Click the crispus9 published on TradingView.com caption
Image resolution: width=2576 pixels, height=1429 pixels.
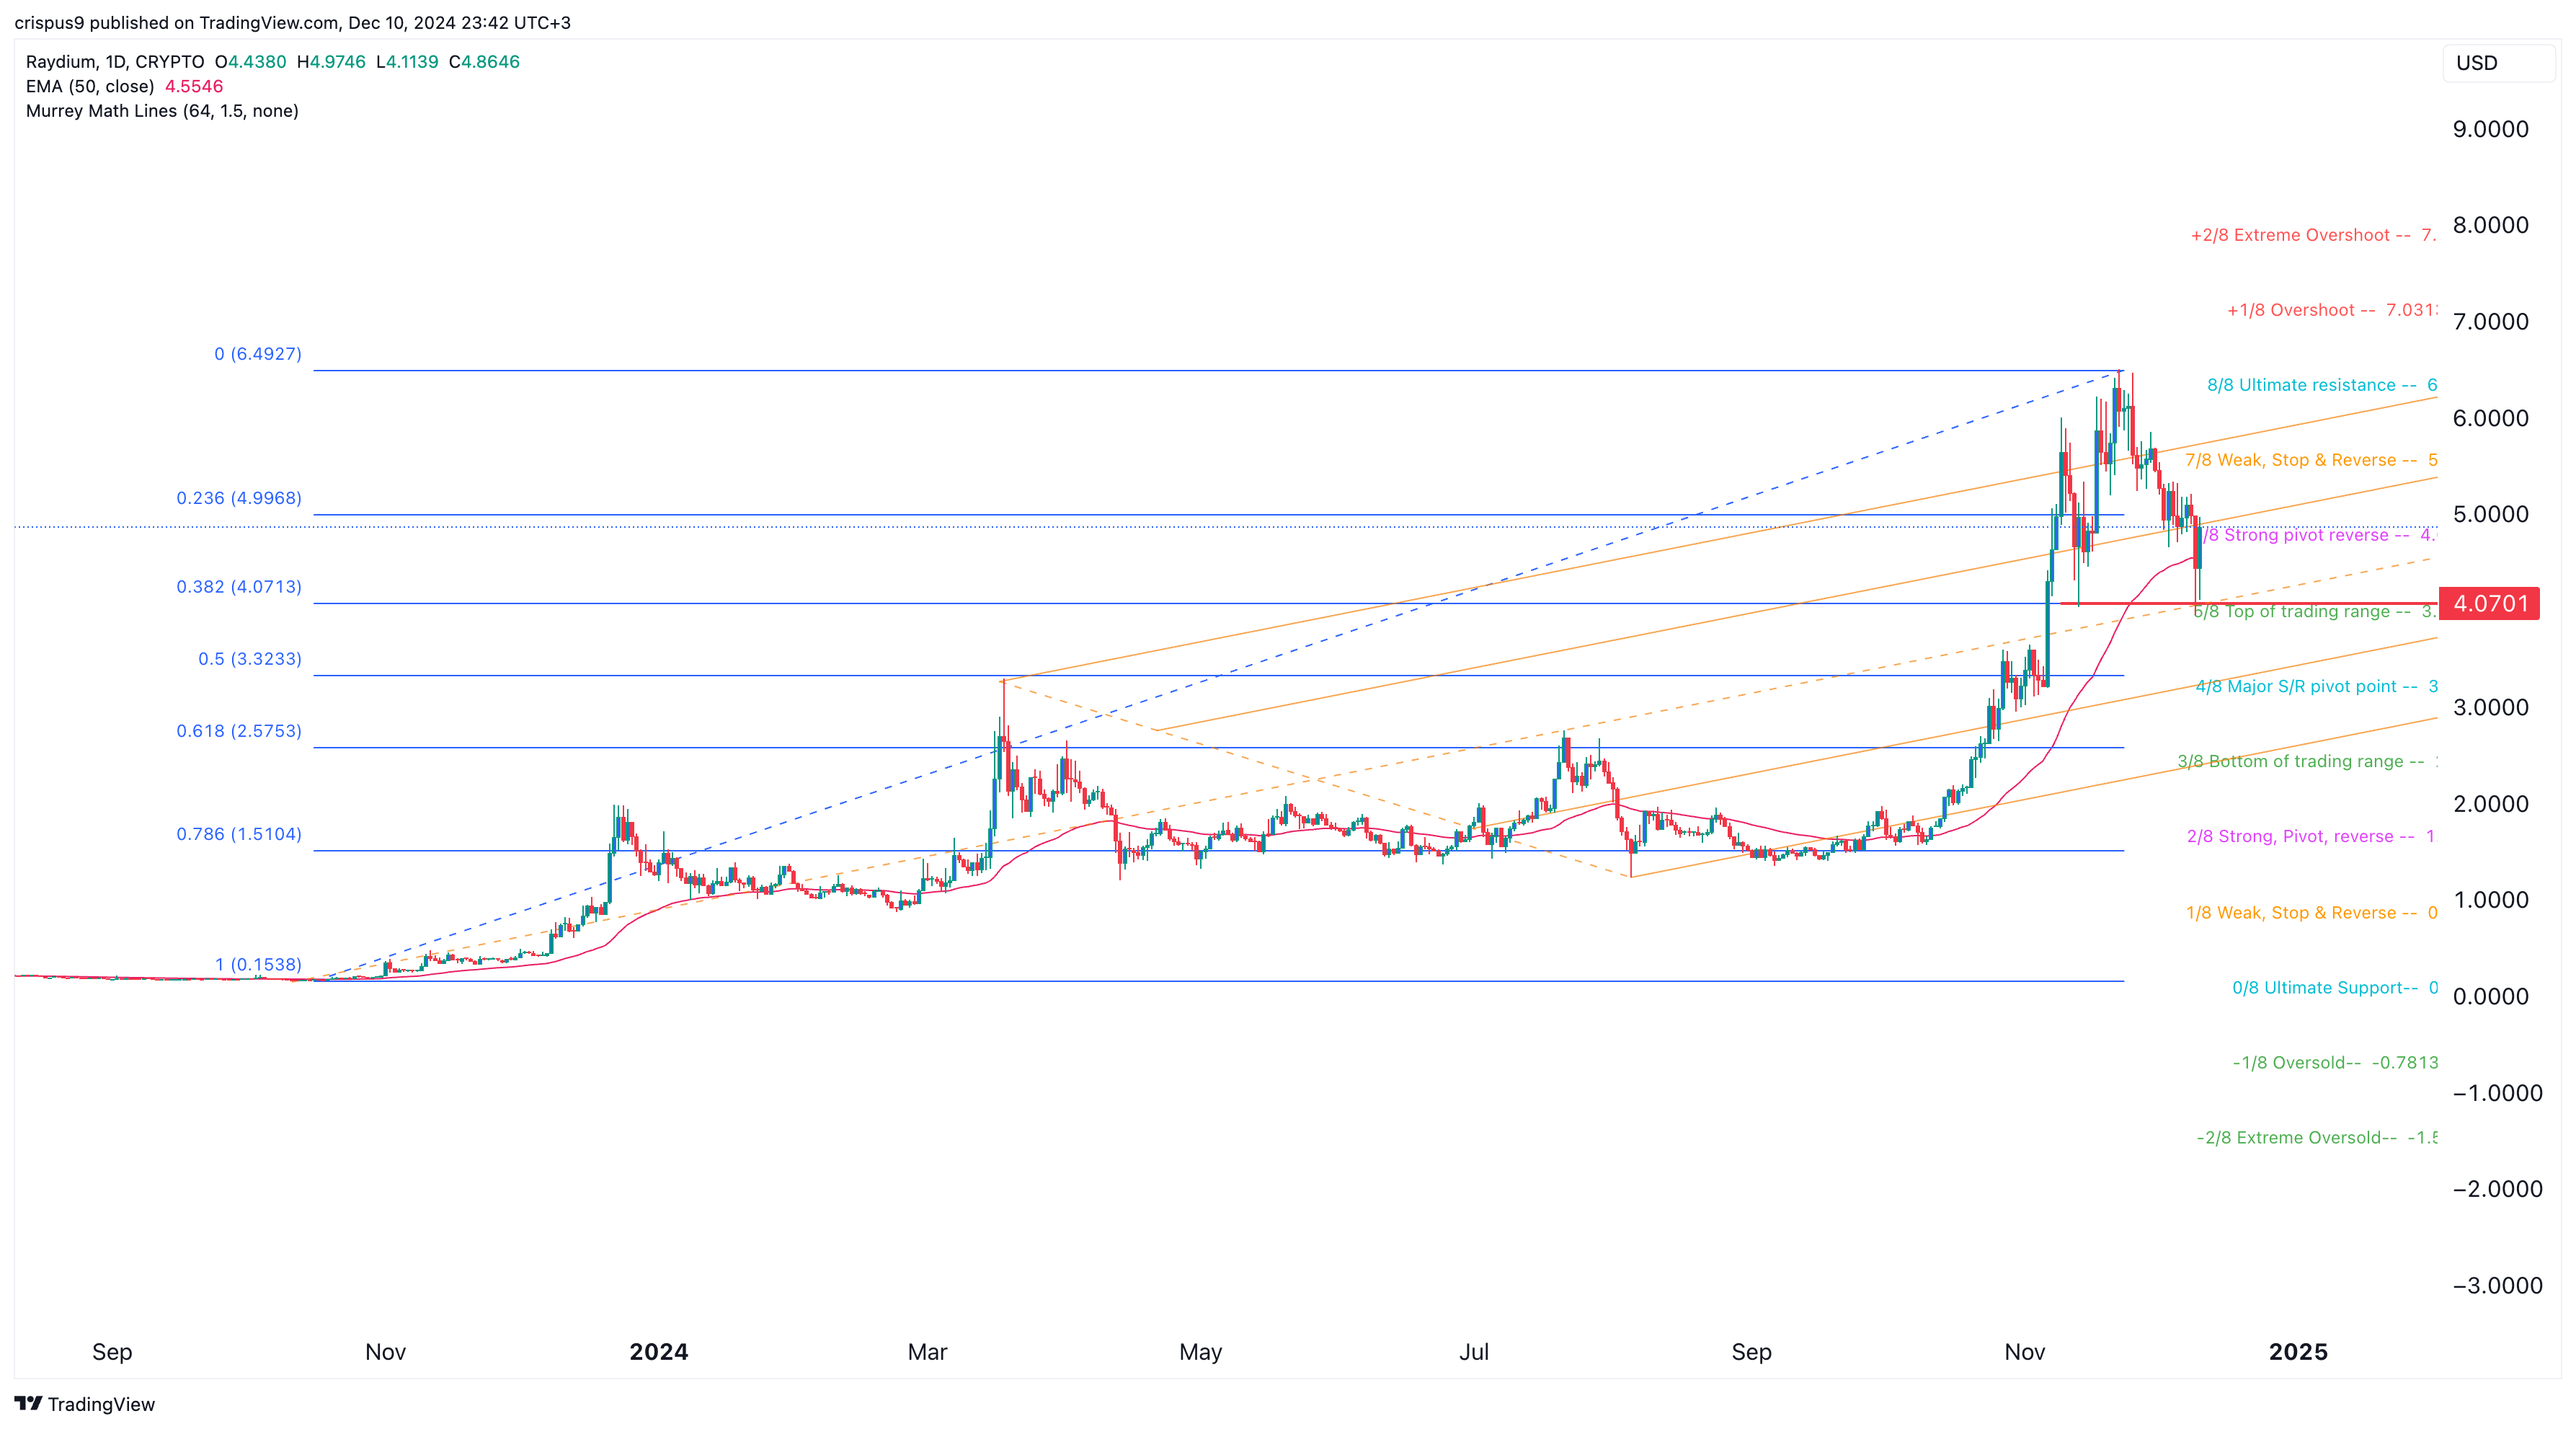pos(292,22)
